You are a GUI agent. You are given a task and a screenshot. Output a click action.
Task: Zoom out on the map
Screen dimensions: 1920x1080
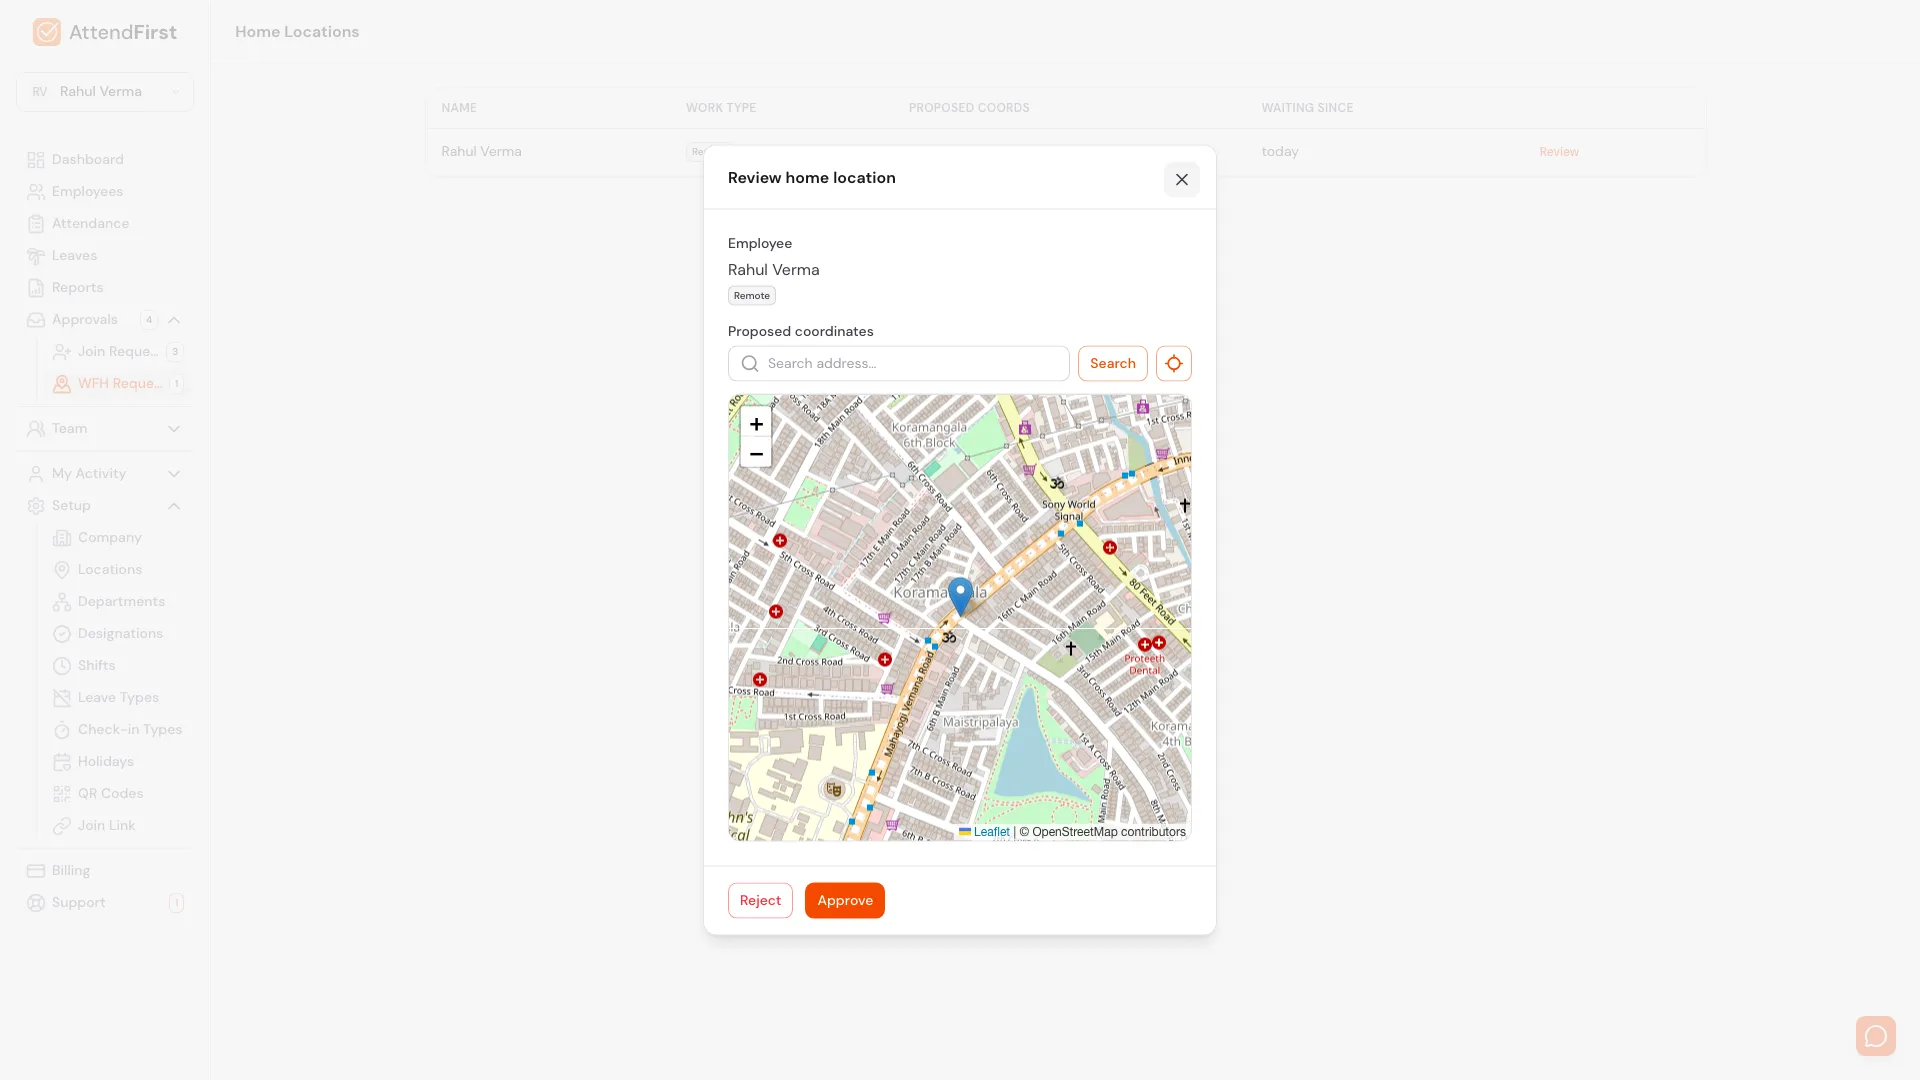pos(756,454)
